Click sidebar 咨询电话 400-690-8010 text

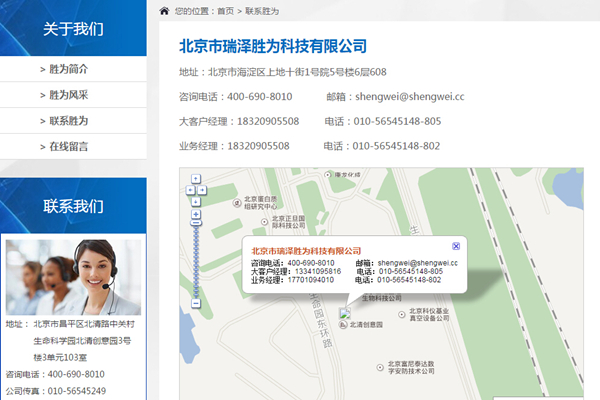tap(55, 374)
